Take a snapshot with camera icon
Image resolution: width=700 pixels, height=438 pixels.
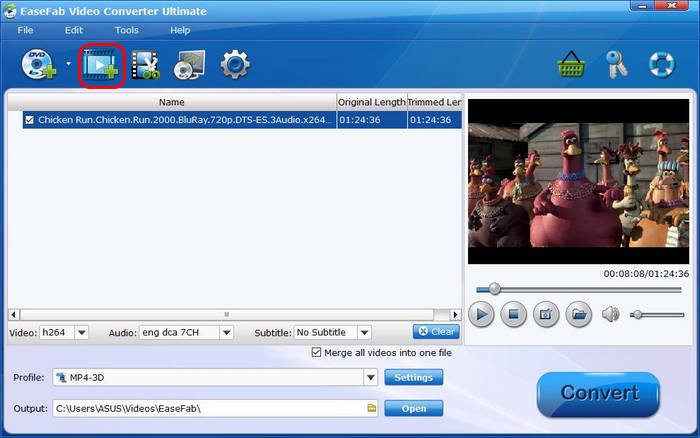(x=546, y=314)
